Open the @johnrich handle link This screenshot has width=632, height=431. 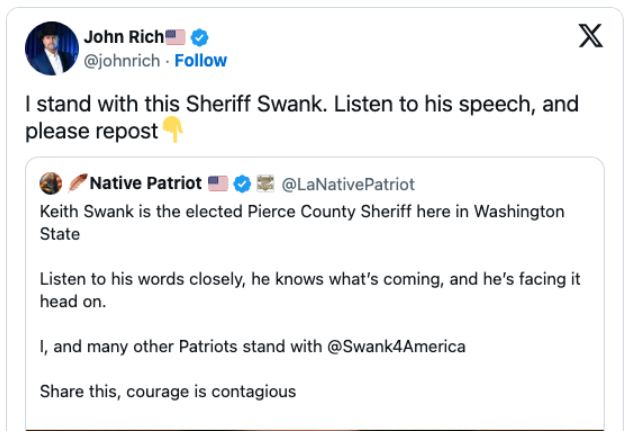(x=128, y=61)
